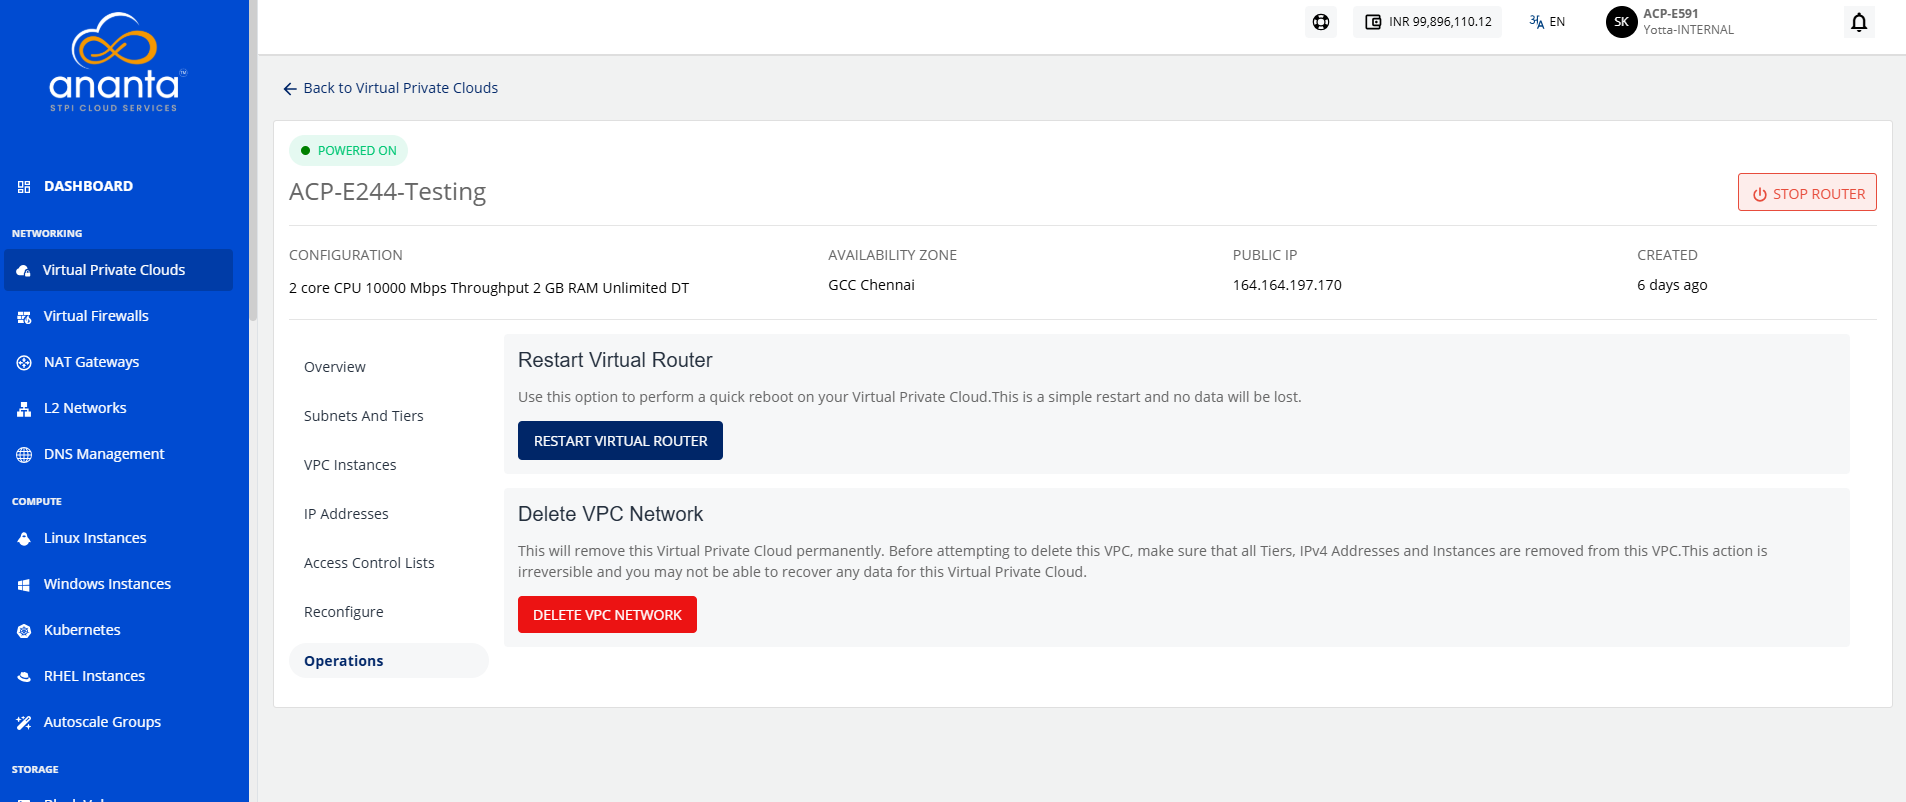Click the Restart Virtual Router button
This screenshot has width=1906, height=802.
coord(620,441)
